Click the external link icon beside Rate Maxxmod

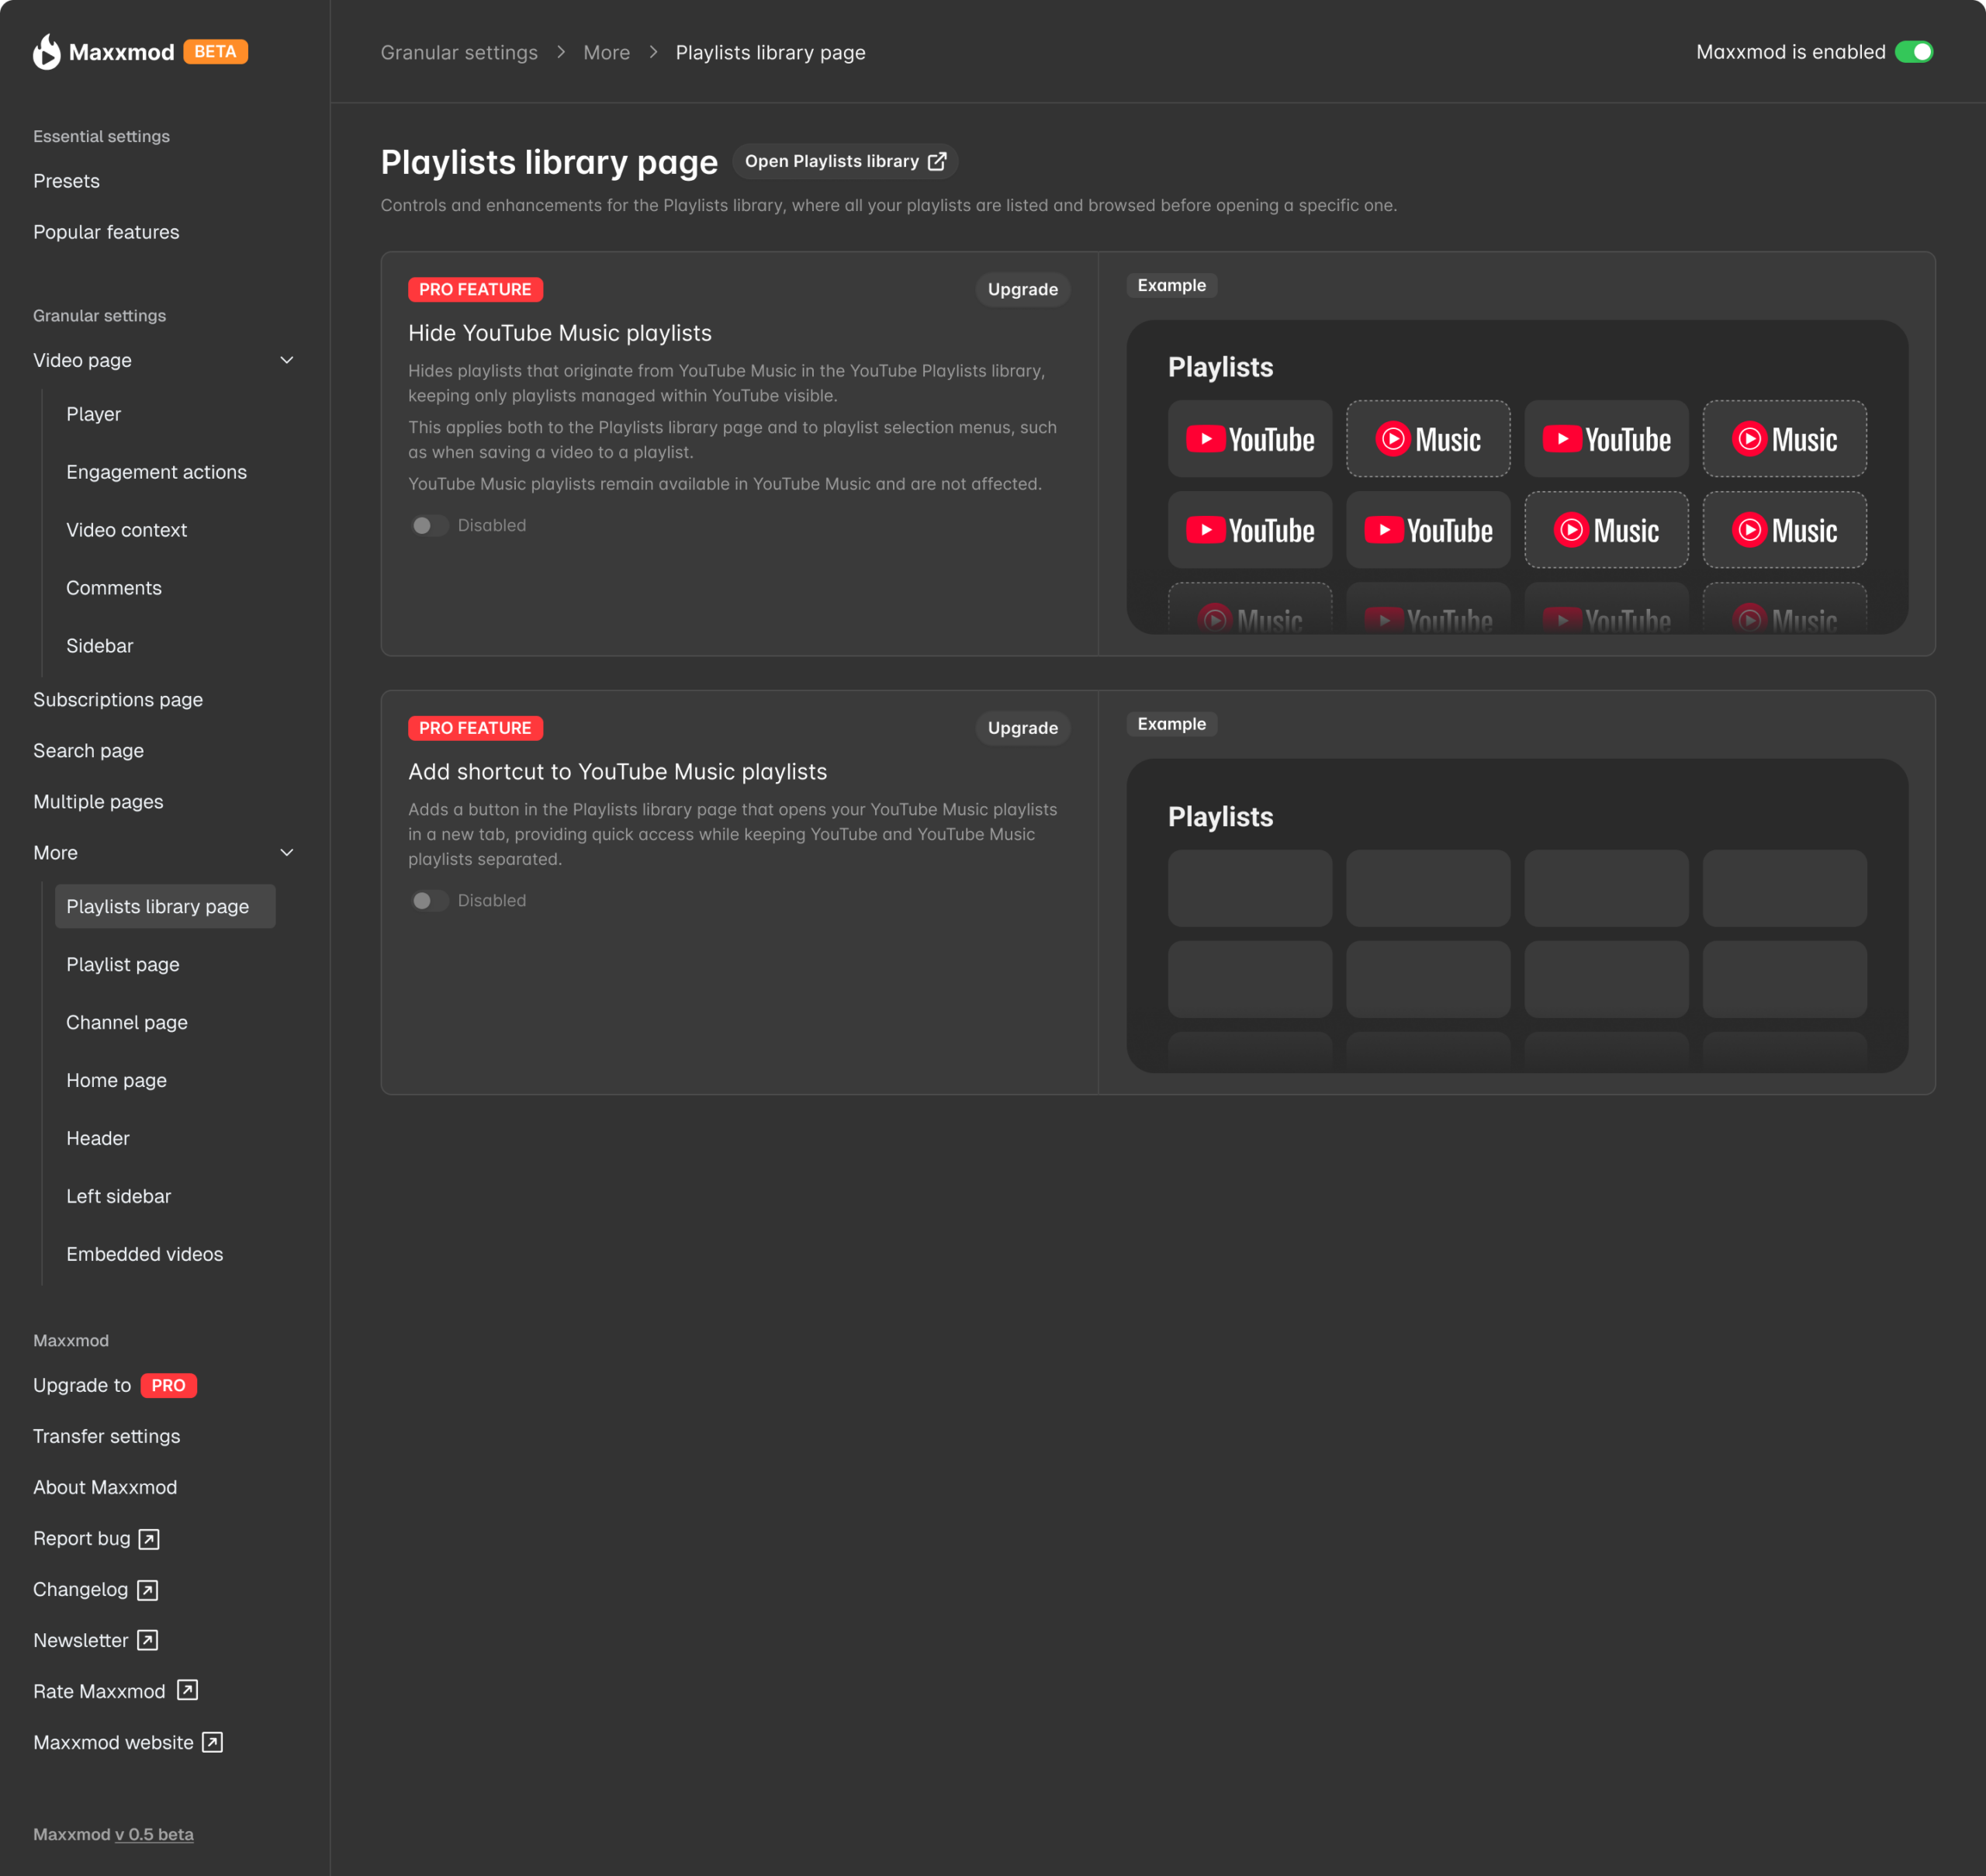pos(186,1690)
